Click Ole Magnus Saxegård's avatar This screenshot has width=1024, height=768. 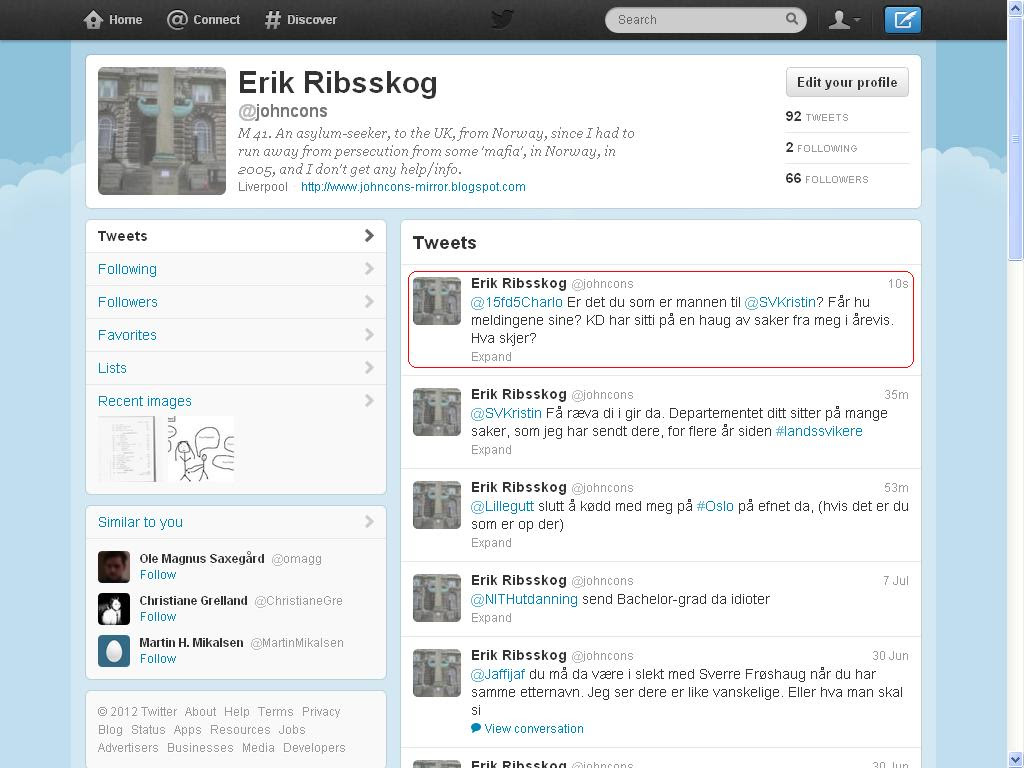[x=114, y=567]
